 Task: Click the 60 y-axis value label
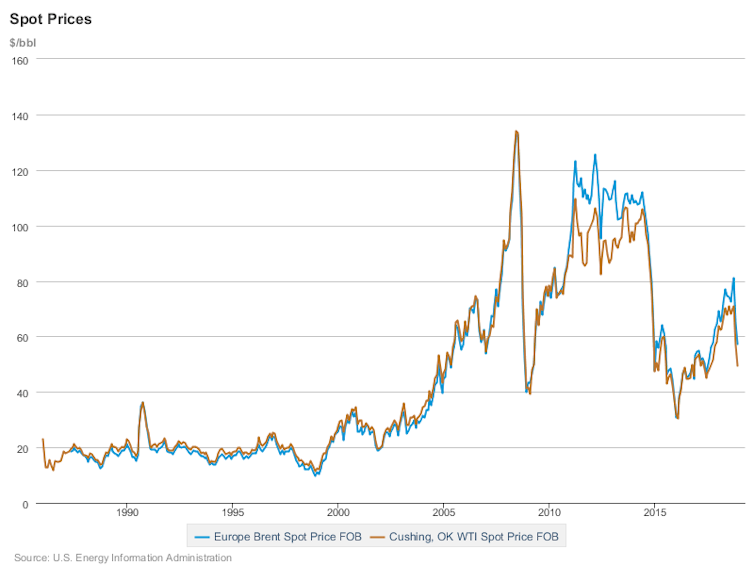click(21, 338)
